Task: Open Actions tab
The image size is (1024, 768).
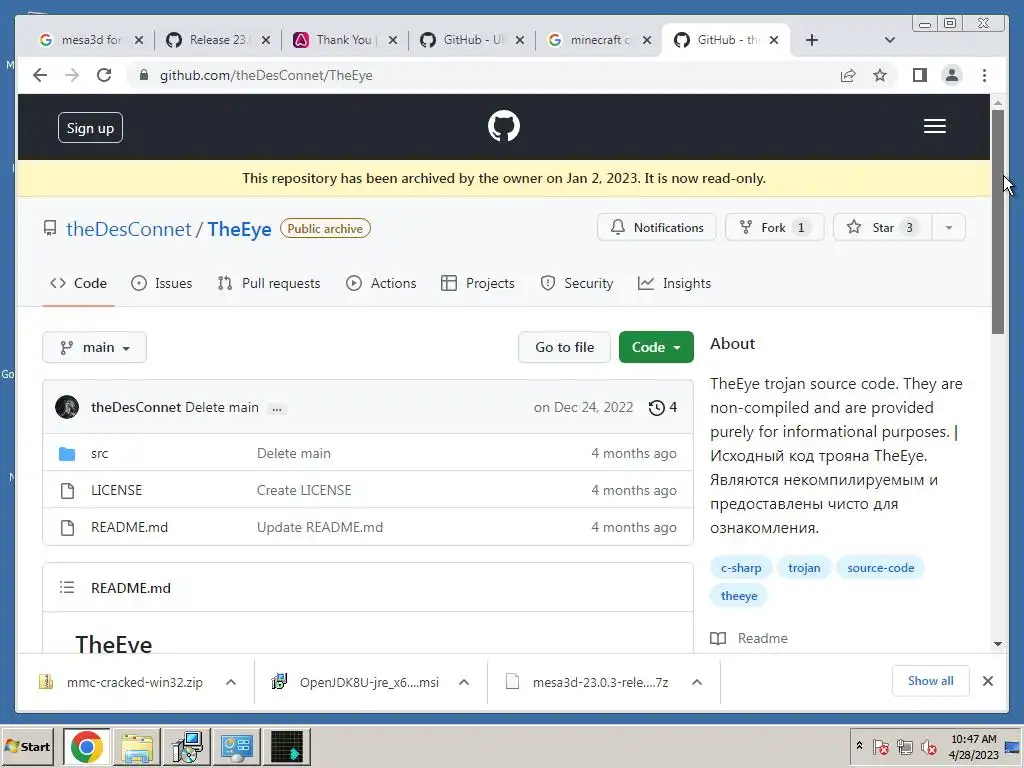Action: [381, 283]
